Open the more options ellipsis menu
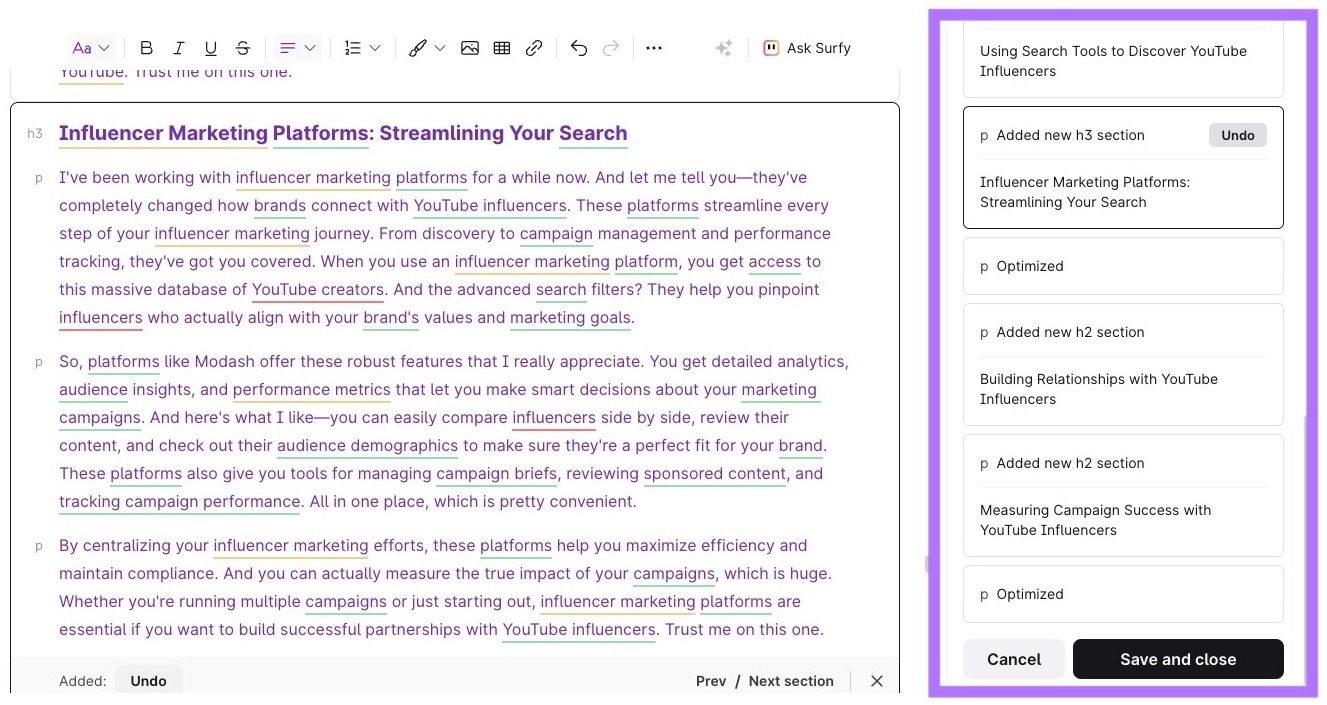This screenshot has height=705, width=1327. click(654, 47)
